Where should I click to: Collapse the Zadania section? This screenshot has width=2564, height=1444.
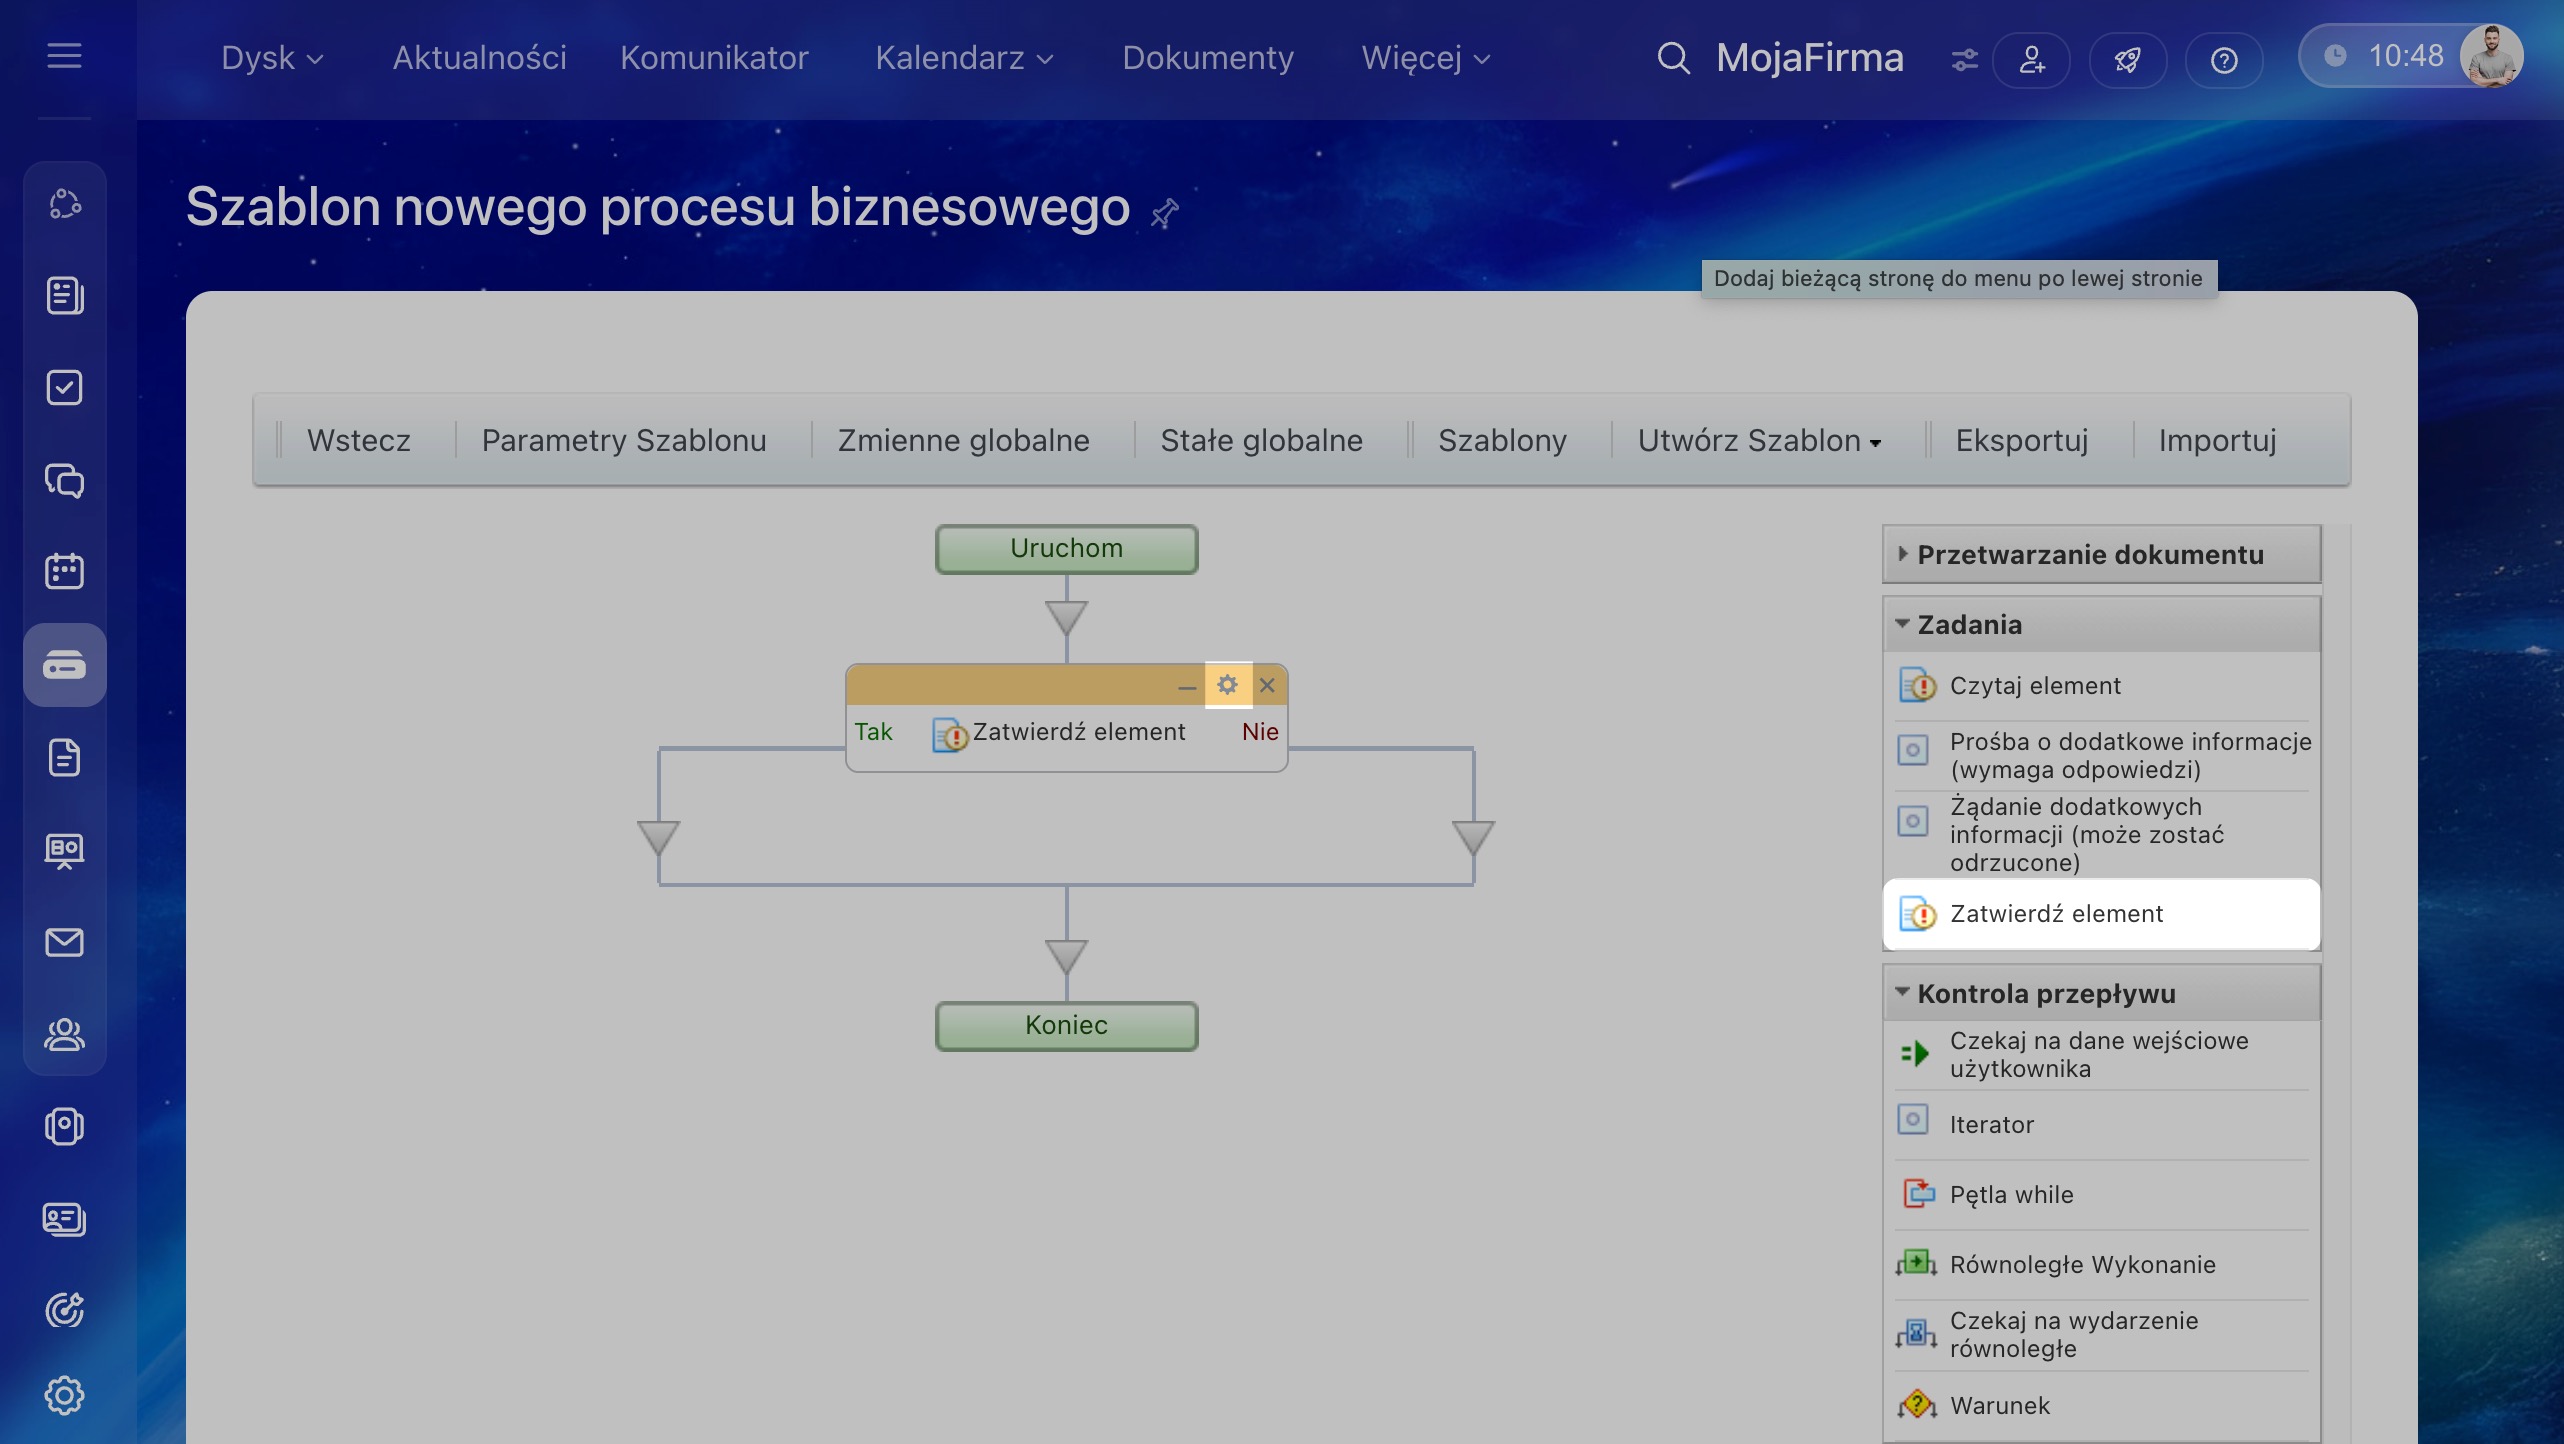(x=1969, y=625)
